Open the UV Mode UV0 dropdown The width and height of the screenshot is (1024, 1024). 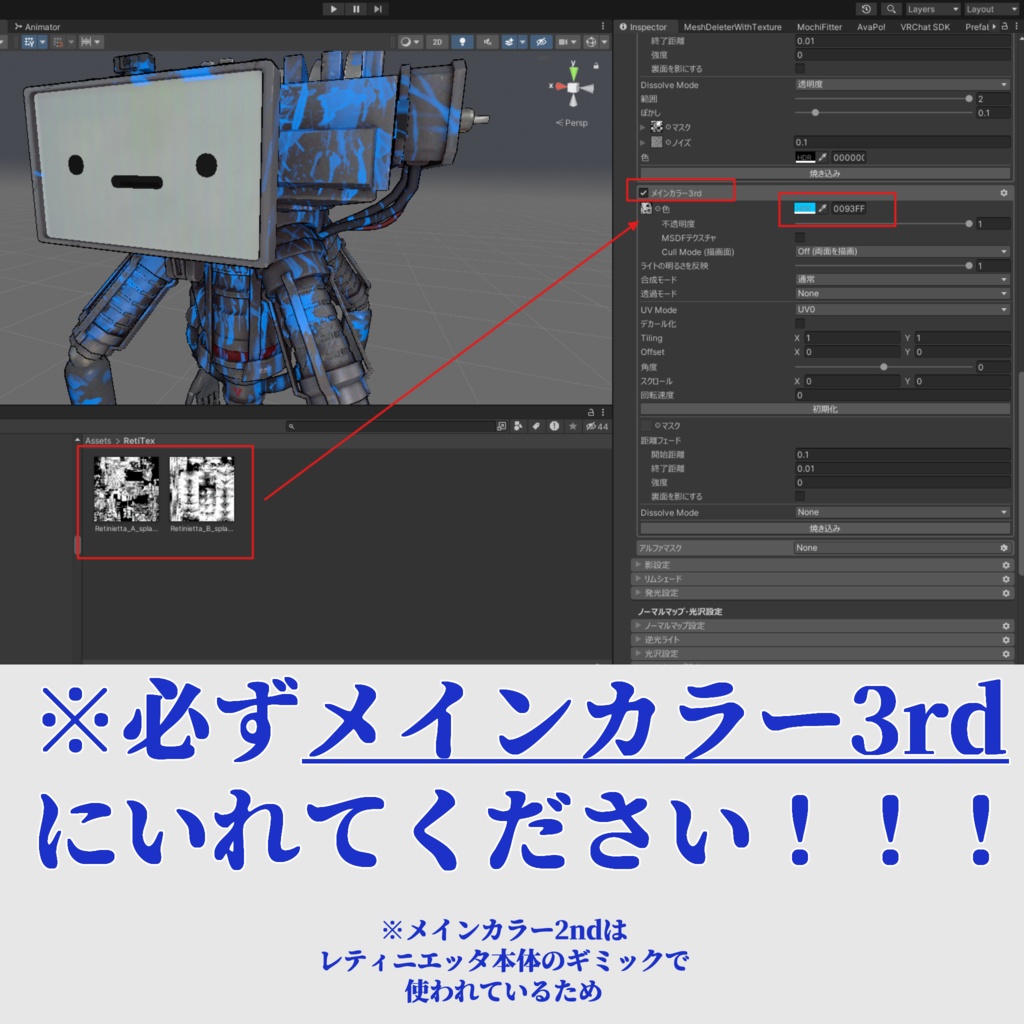(x=902, y=310)
